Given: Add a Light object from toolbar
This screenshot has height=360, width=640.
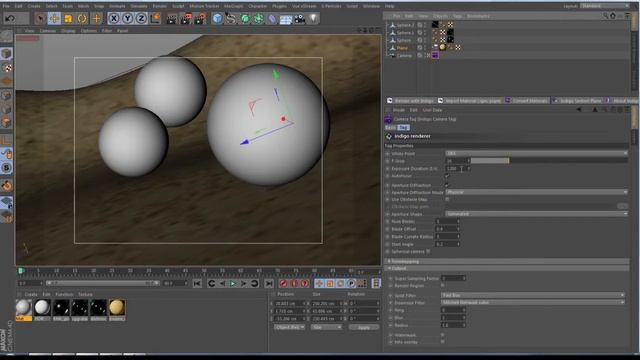Looking at the screenshot, I should (x=313, y=18).
